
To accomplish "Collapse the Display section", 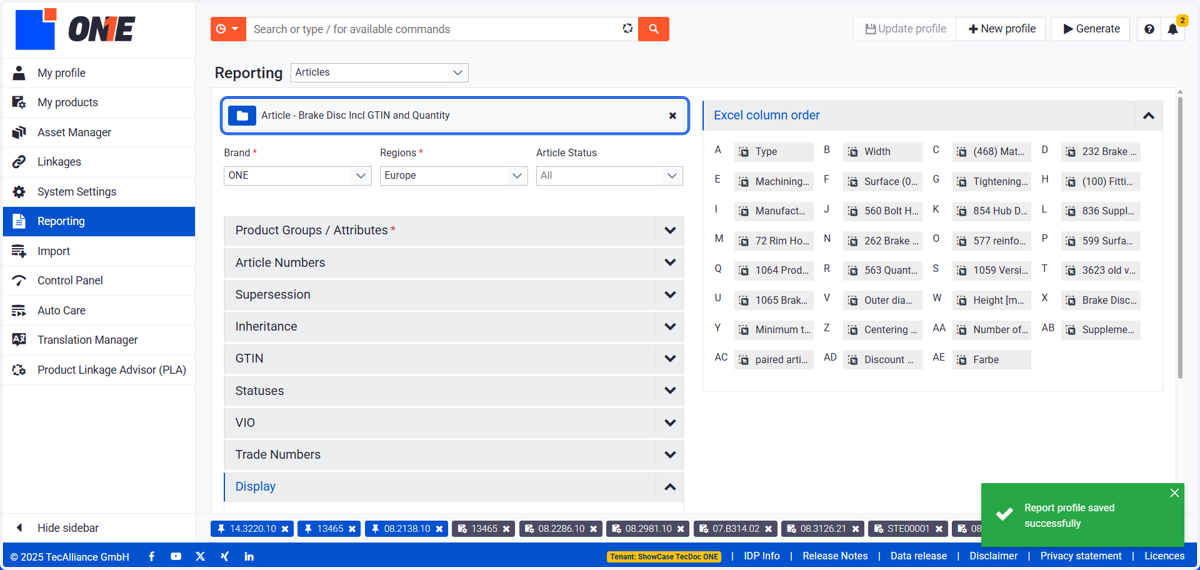I will click(454, 486).
